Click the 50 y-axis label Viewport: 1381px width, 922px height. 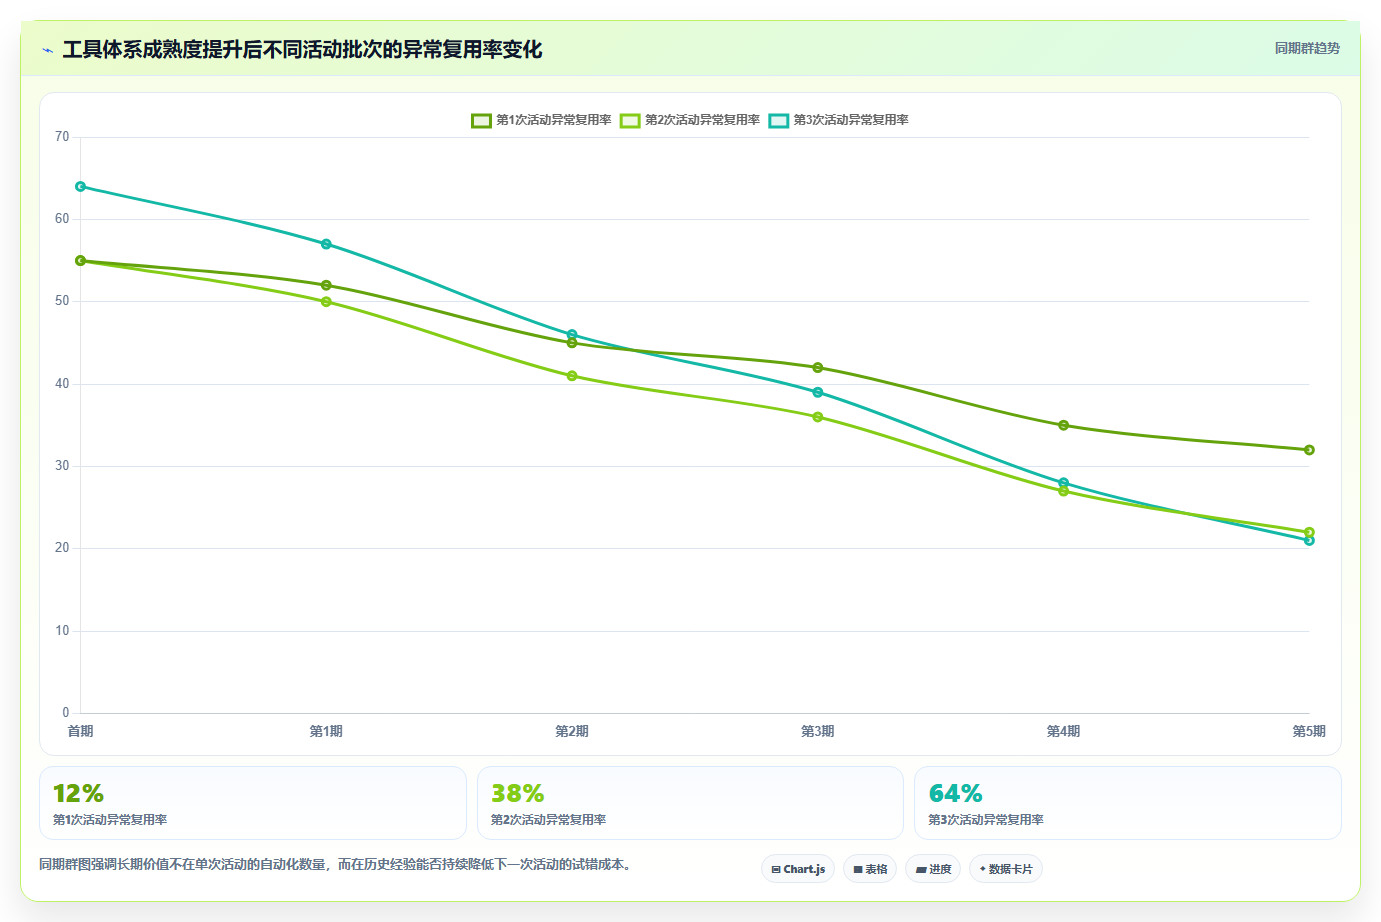click(62, 301)
